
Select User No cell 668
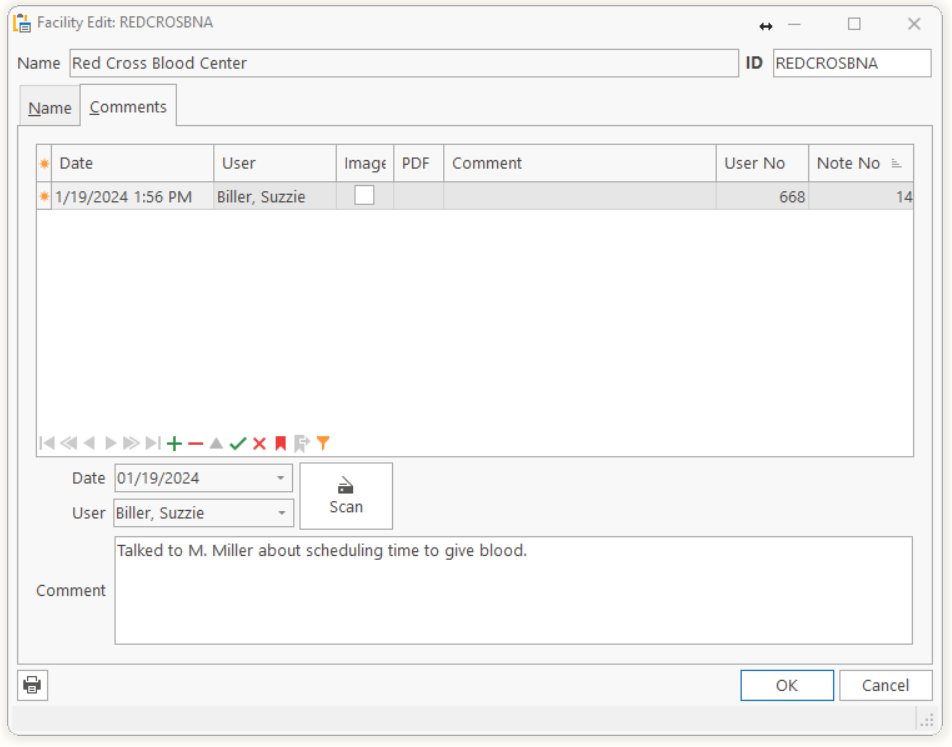[763, 197]
